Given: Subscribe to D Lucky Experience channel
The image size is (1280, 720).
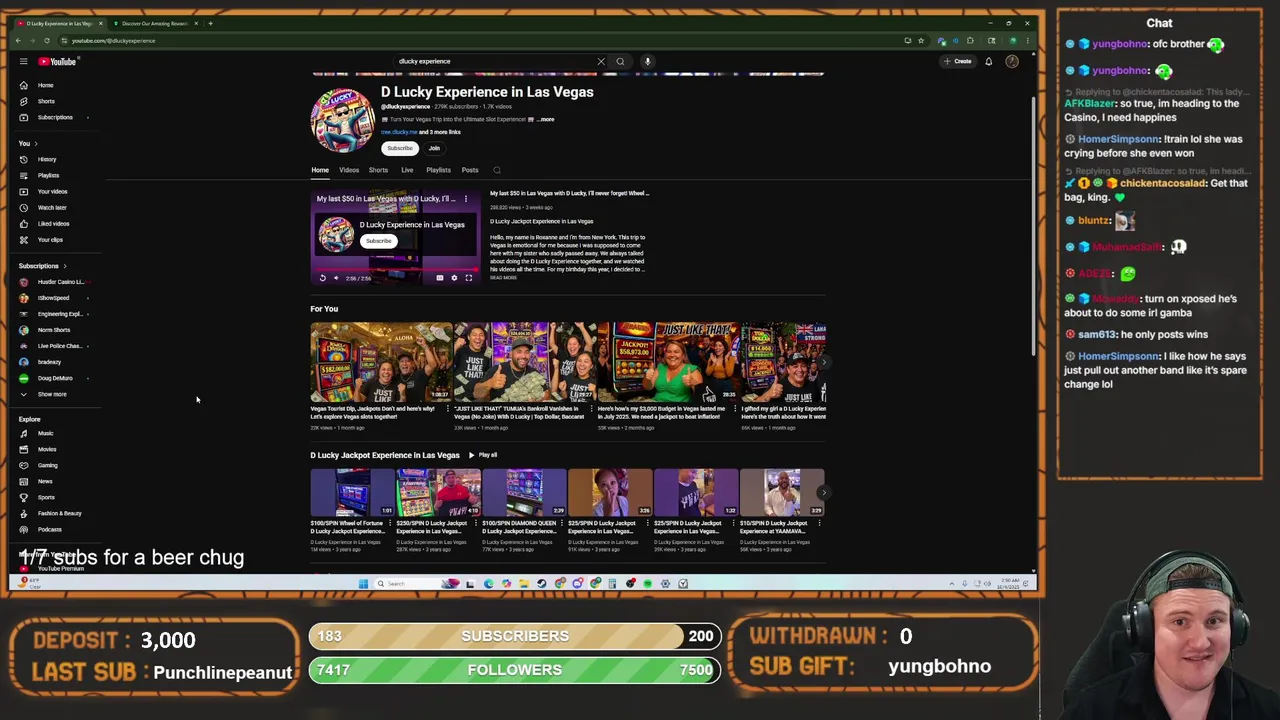Looking at the screenshot, I should click(399, 148).
